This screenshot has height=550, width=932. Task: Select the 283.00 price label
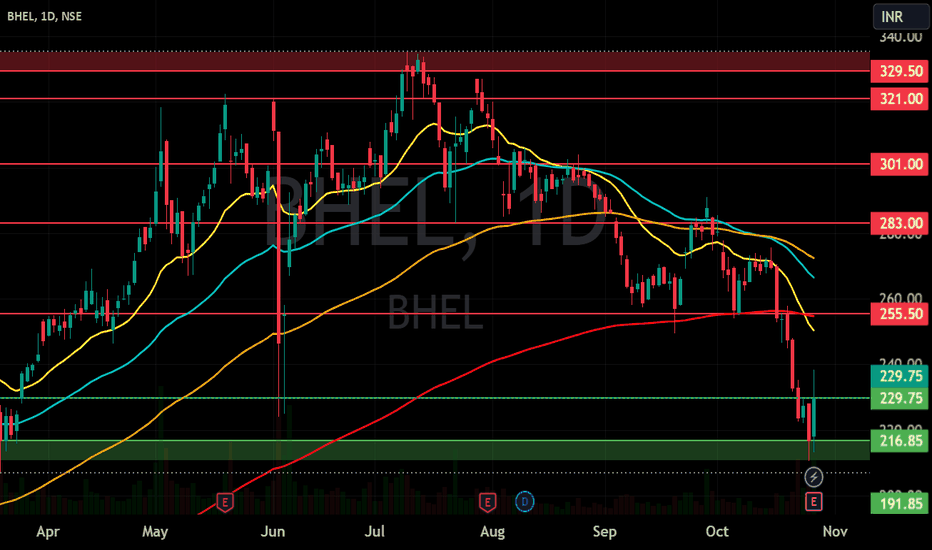(900, 223)
